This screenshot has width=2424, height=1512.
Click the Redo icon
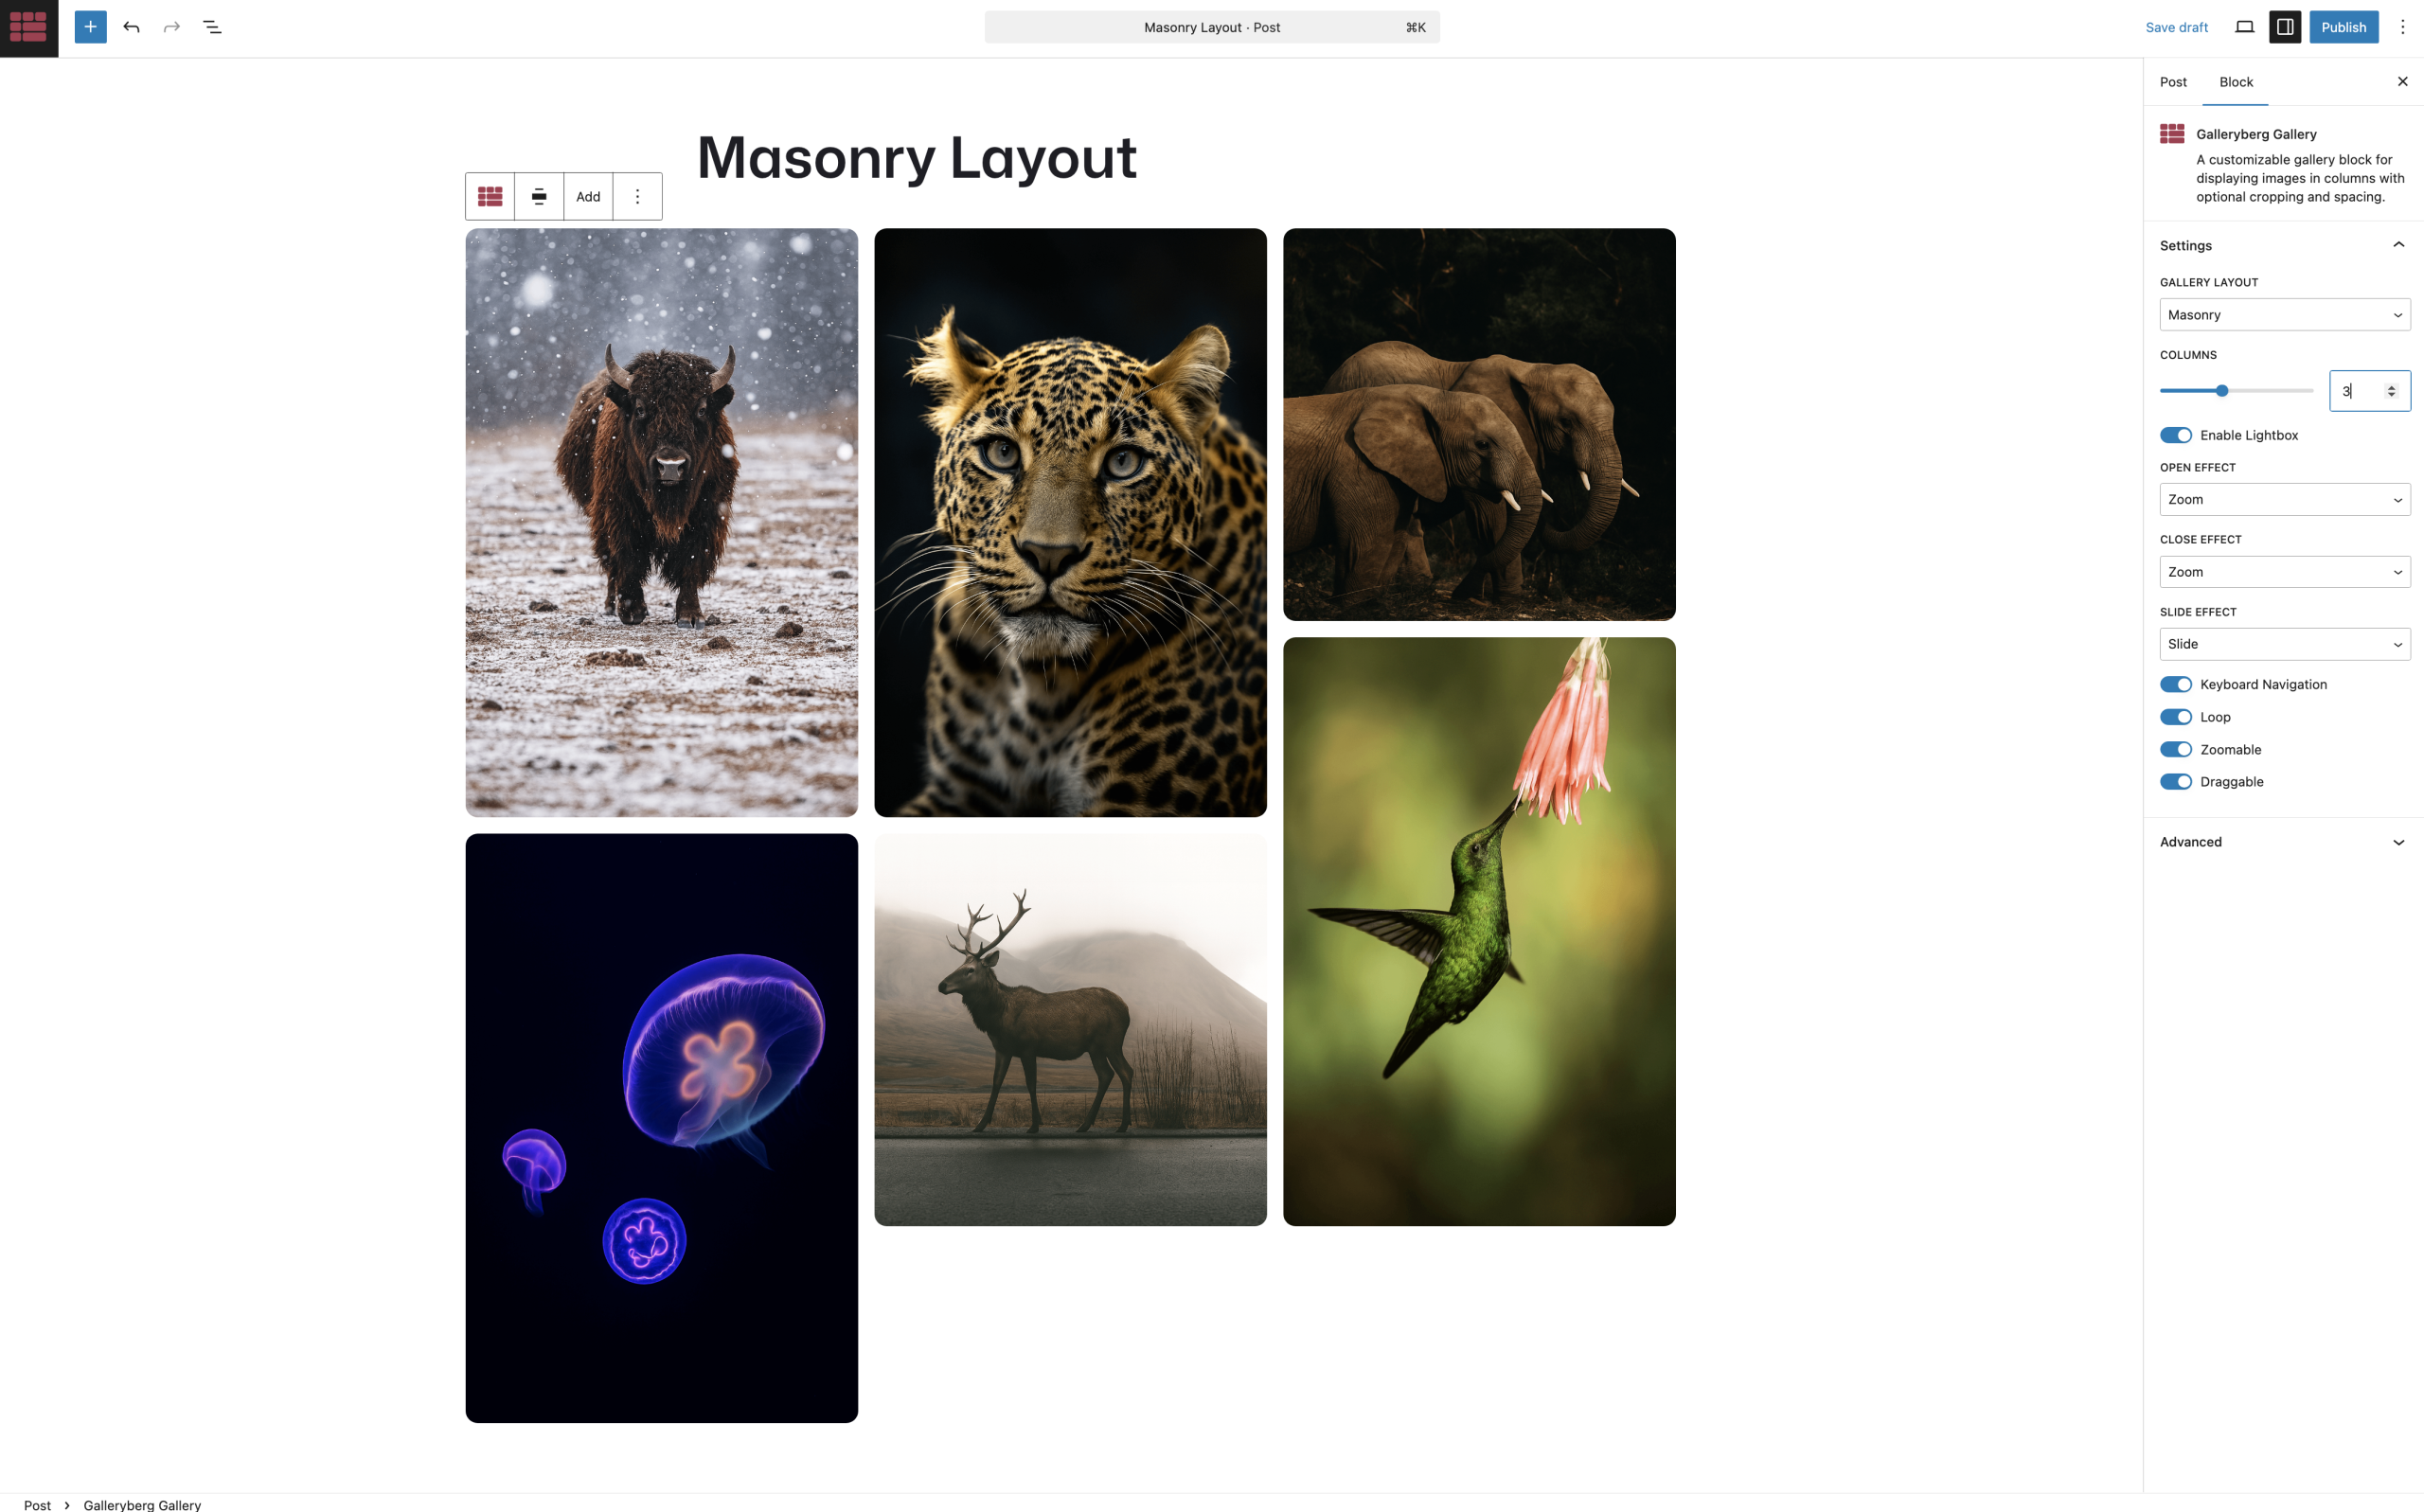click(171, 27)
